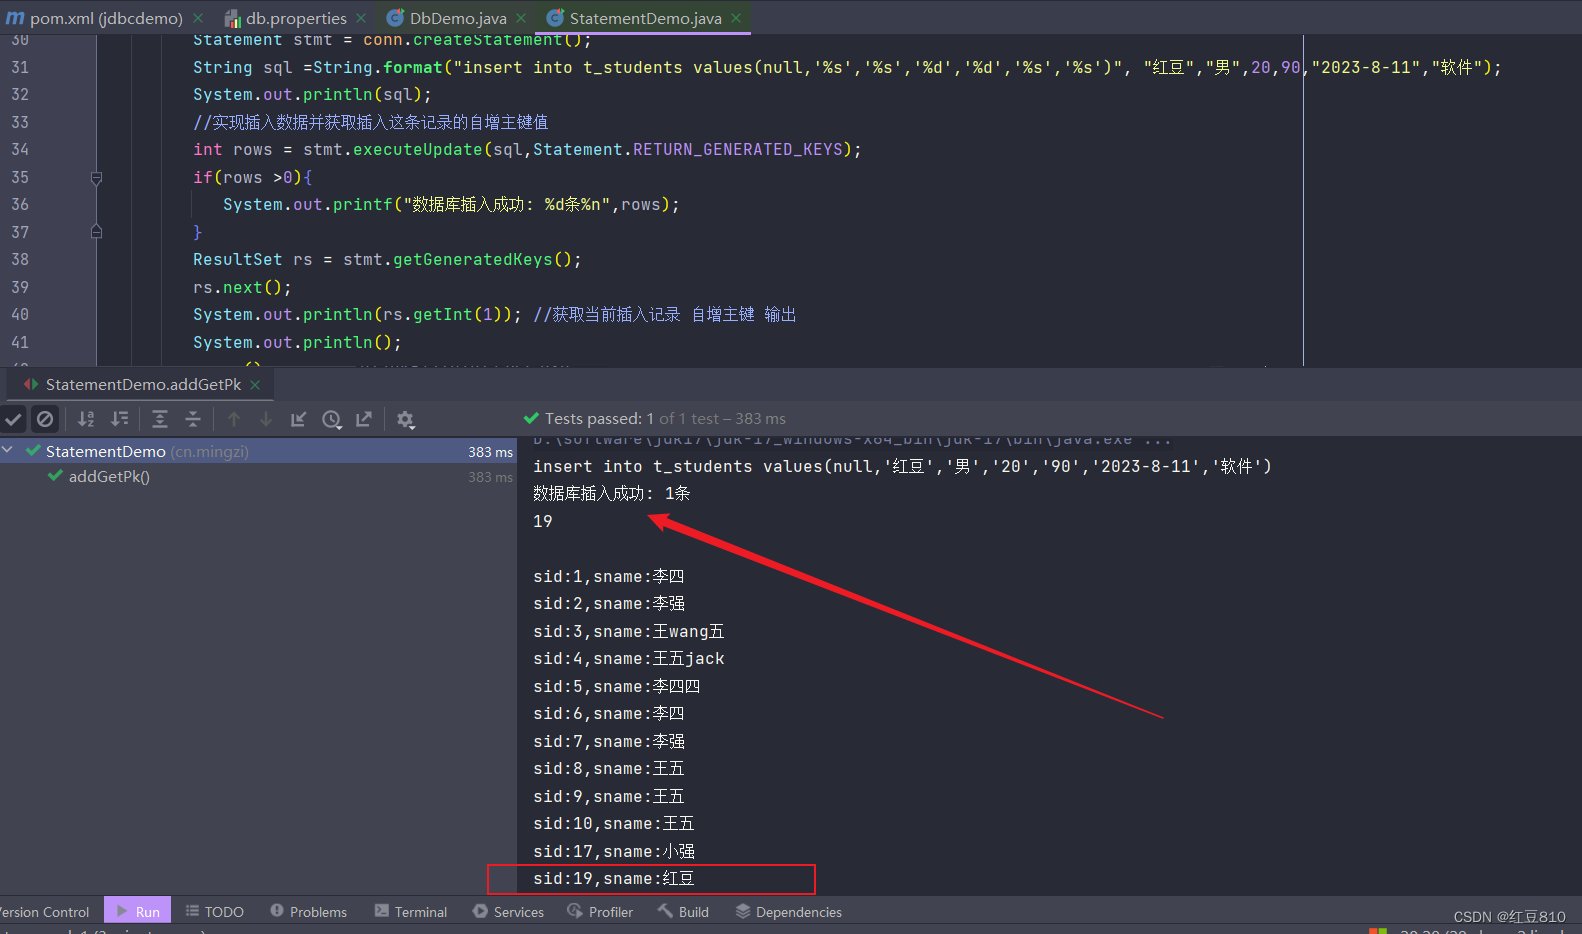Collapse all test tree nodes
1582x934 pixels.
pyautogui.click(x=193, y=419)
